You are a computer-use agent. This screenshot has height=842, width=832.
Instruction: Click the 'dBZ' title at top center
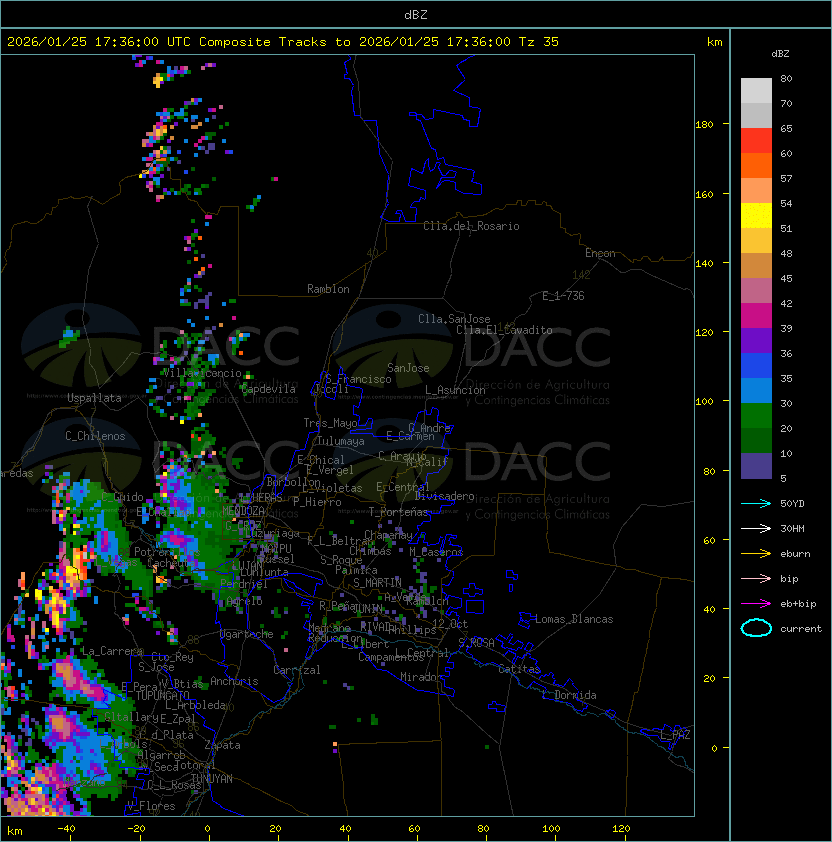point(416,14)
